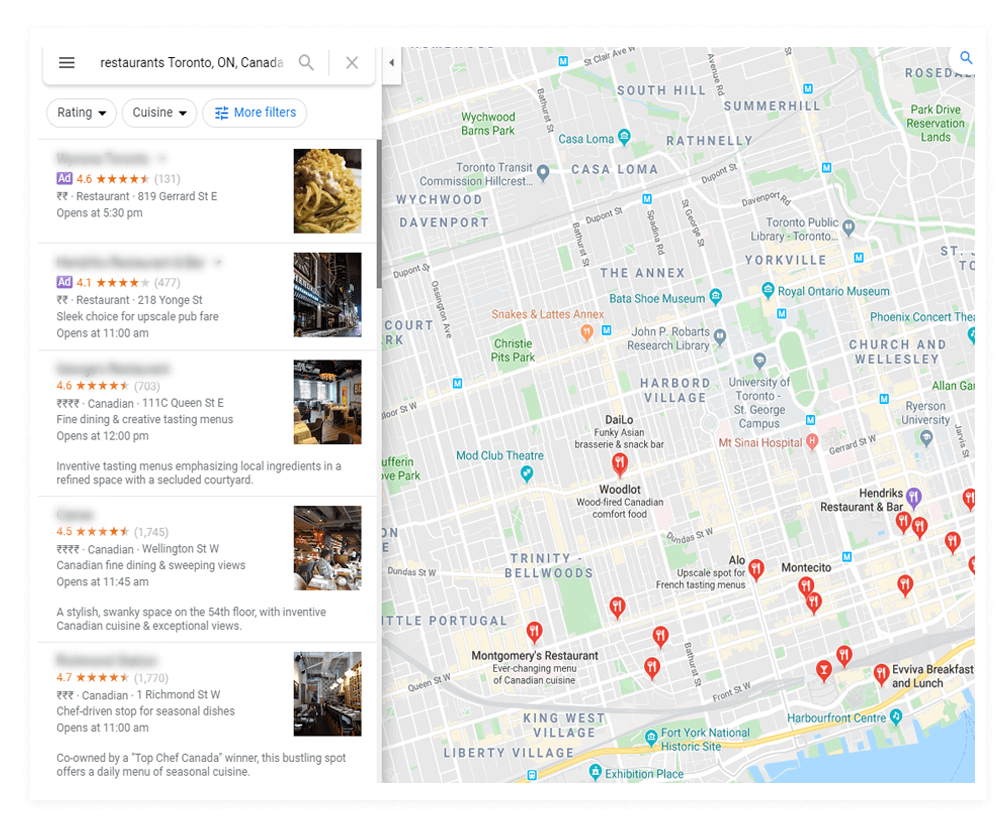Image resolution: width=1007 pixels, height=831 pixels.
Task: Click the Fort York National Historic Site marker
Action: tap(651, 737)
